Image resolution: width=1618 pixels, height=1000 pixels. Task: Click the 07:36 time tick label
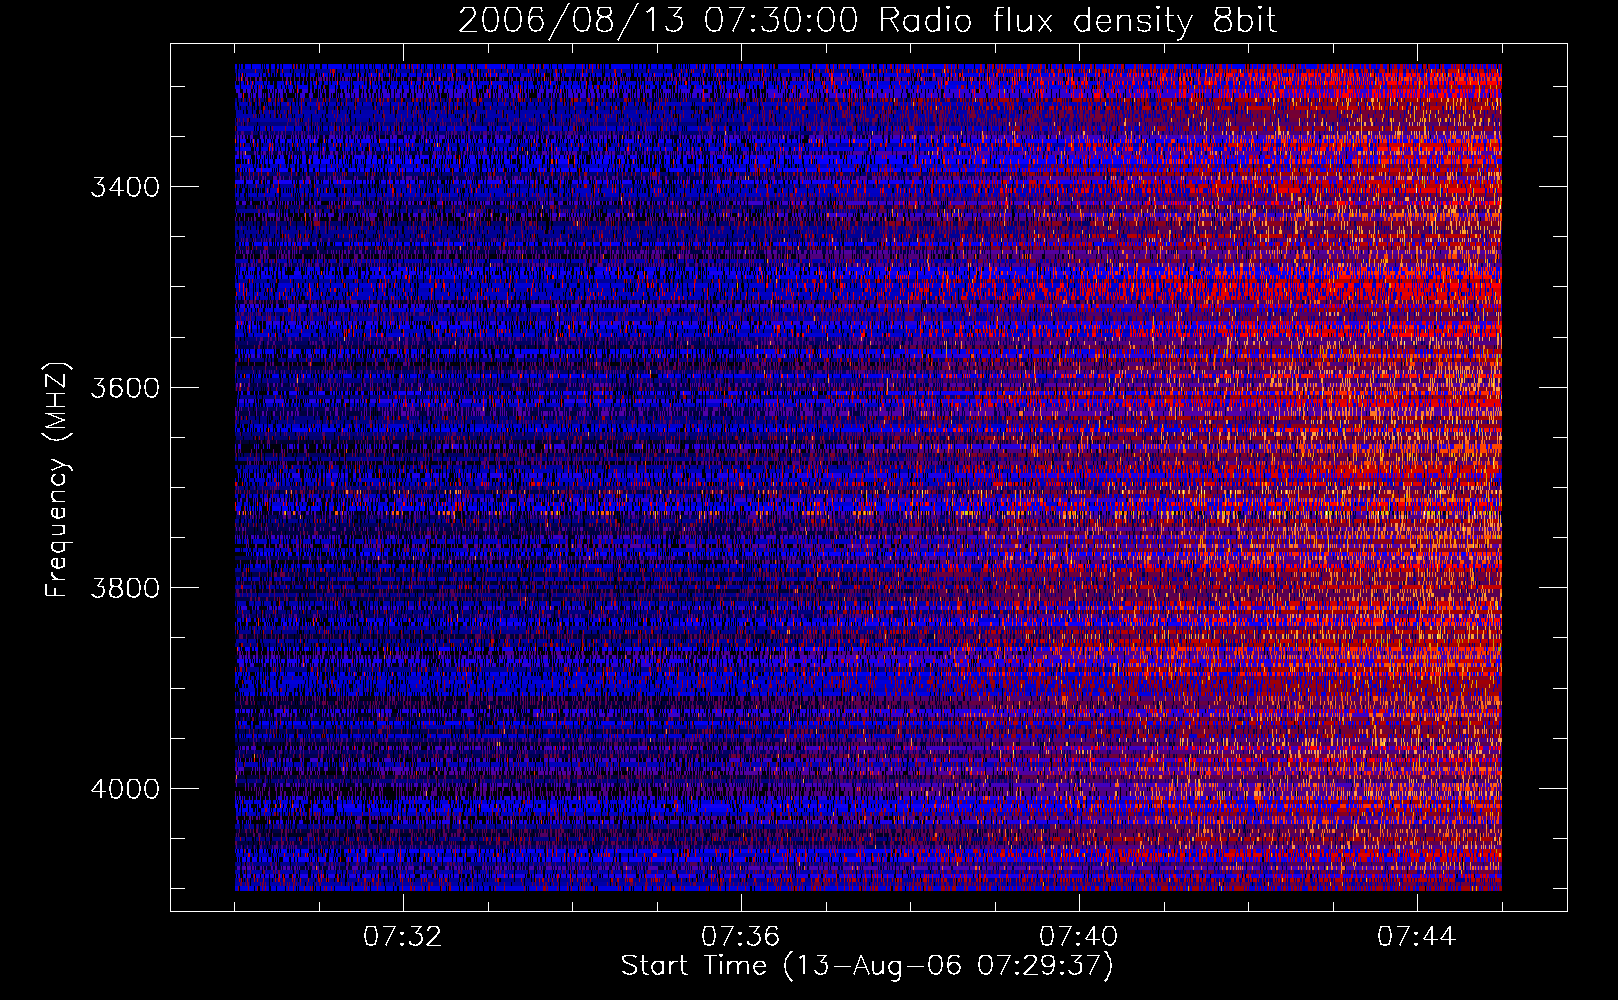pyautogui.click(x=741, y=937)
